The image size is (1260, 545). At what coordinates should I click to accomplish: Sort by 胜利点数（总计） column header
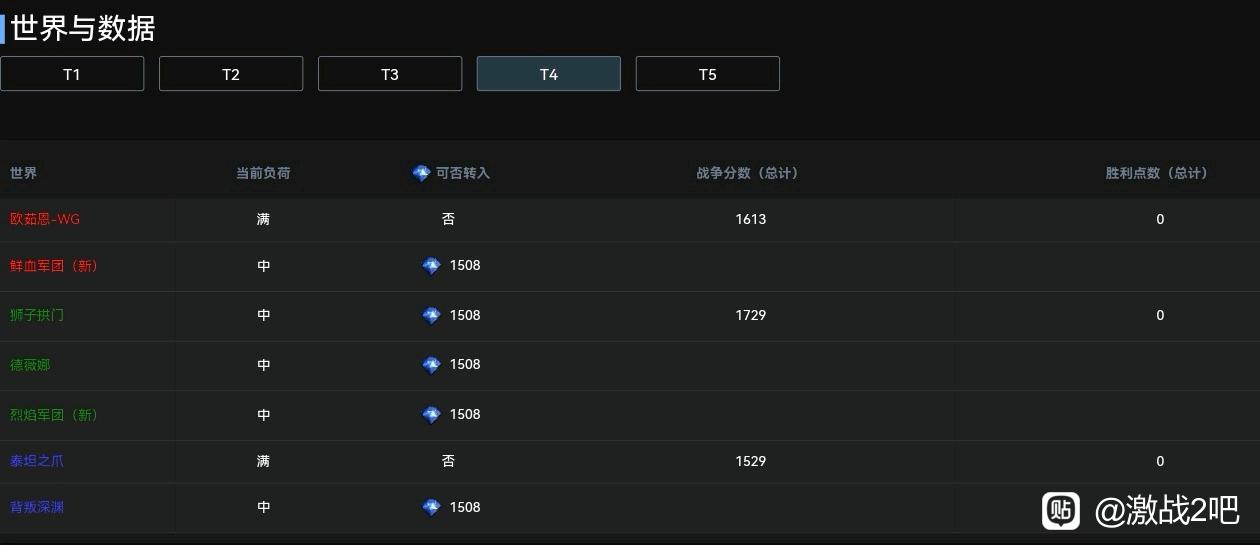pyautogui.click(x=1157, y=173)
